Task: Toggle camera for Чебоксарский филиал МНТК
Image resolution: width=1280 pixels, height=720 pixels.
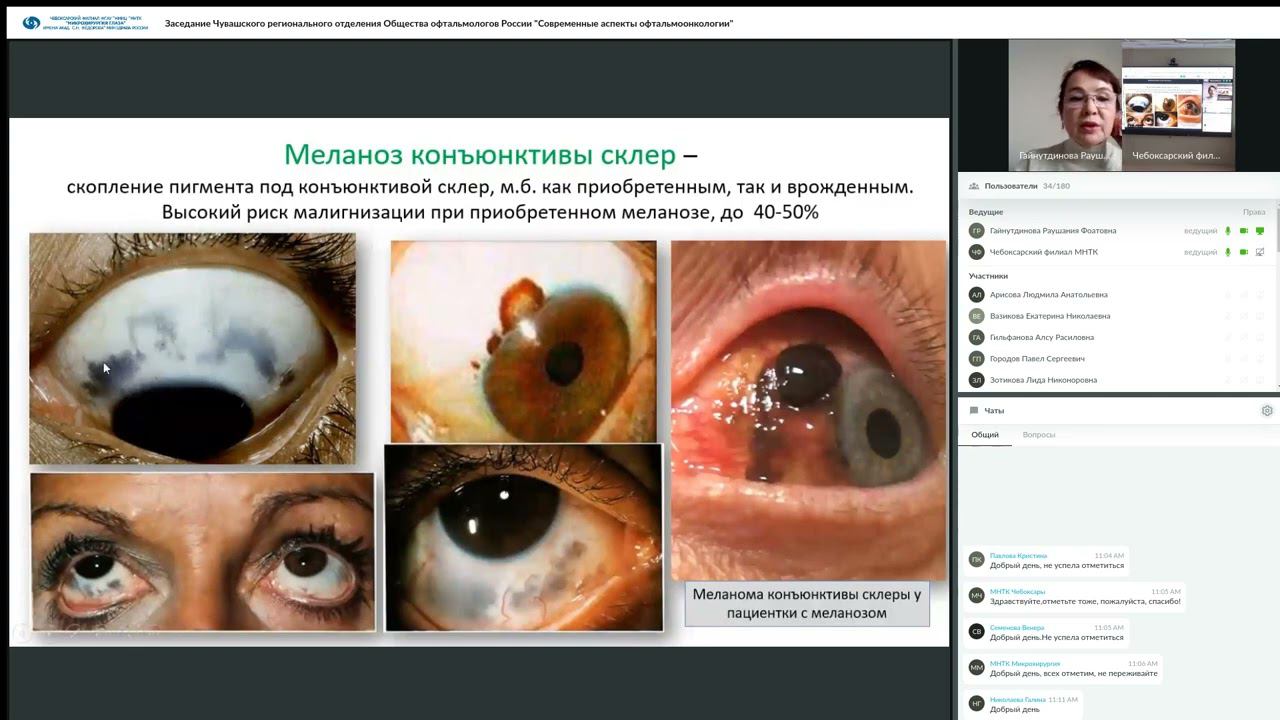Action: [x=1244, y=252]
